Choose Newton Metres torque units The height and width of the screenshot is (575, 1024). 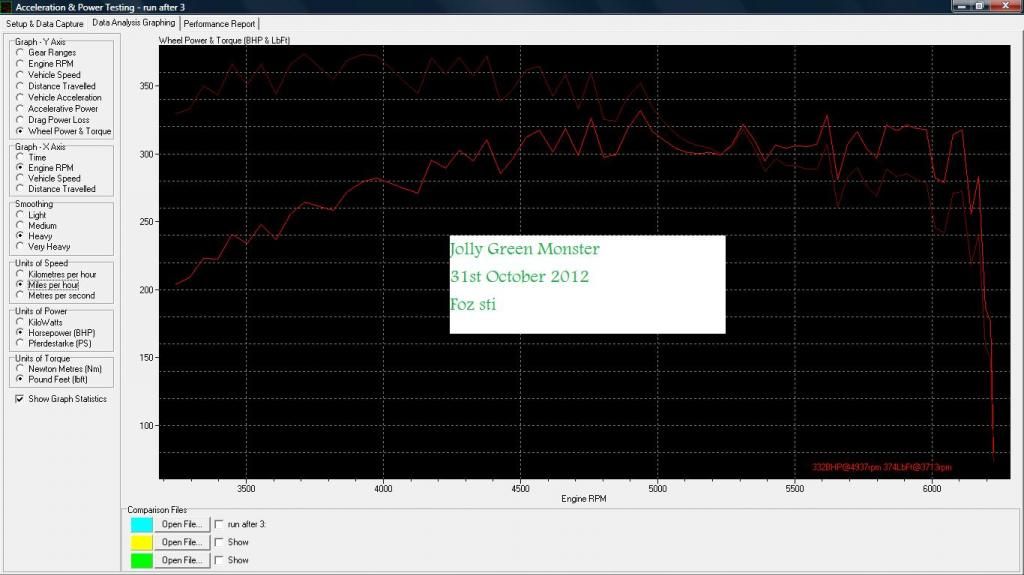tap(21, 369)
